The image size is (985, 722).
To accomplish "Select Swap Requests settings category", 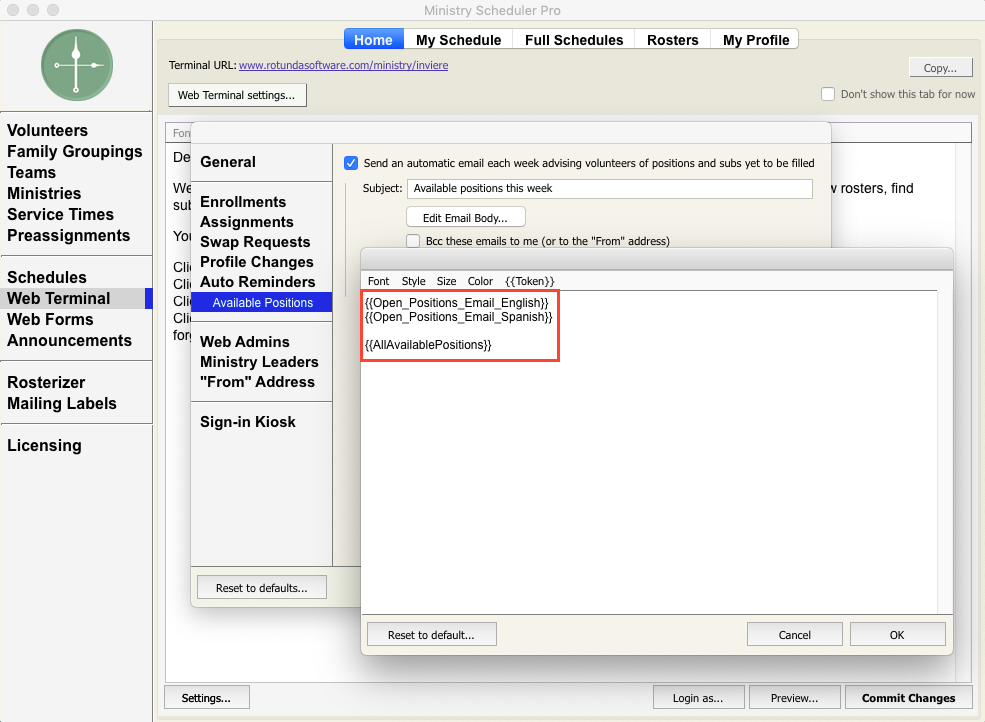I will pyautogui.click(x=255, y=242).
